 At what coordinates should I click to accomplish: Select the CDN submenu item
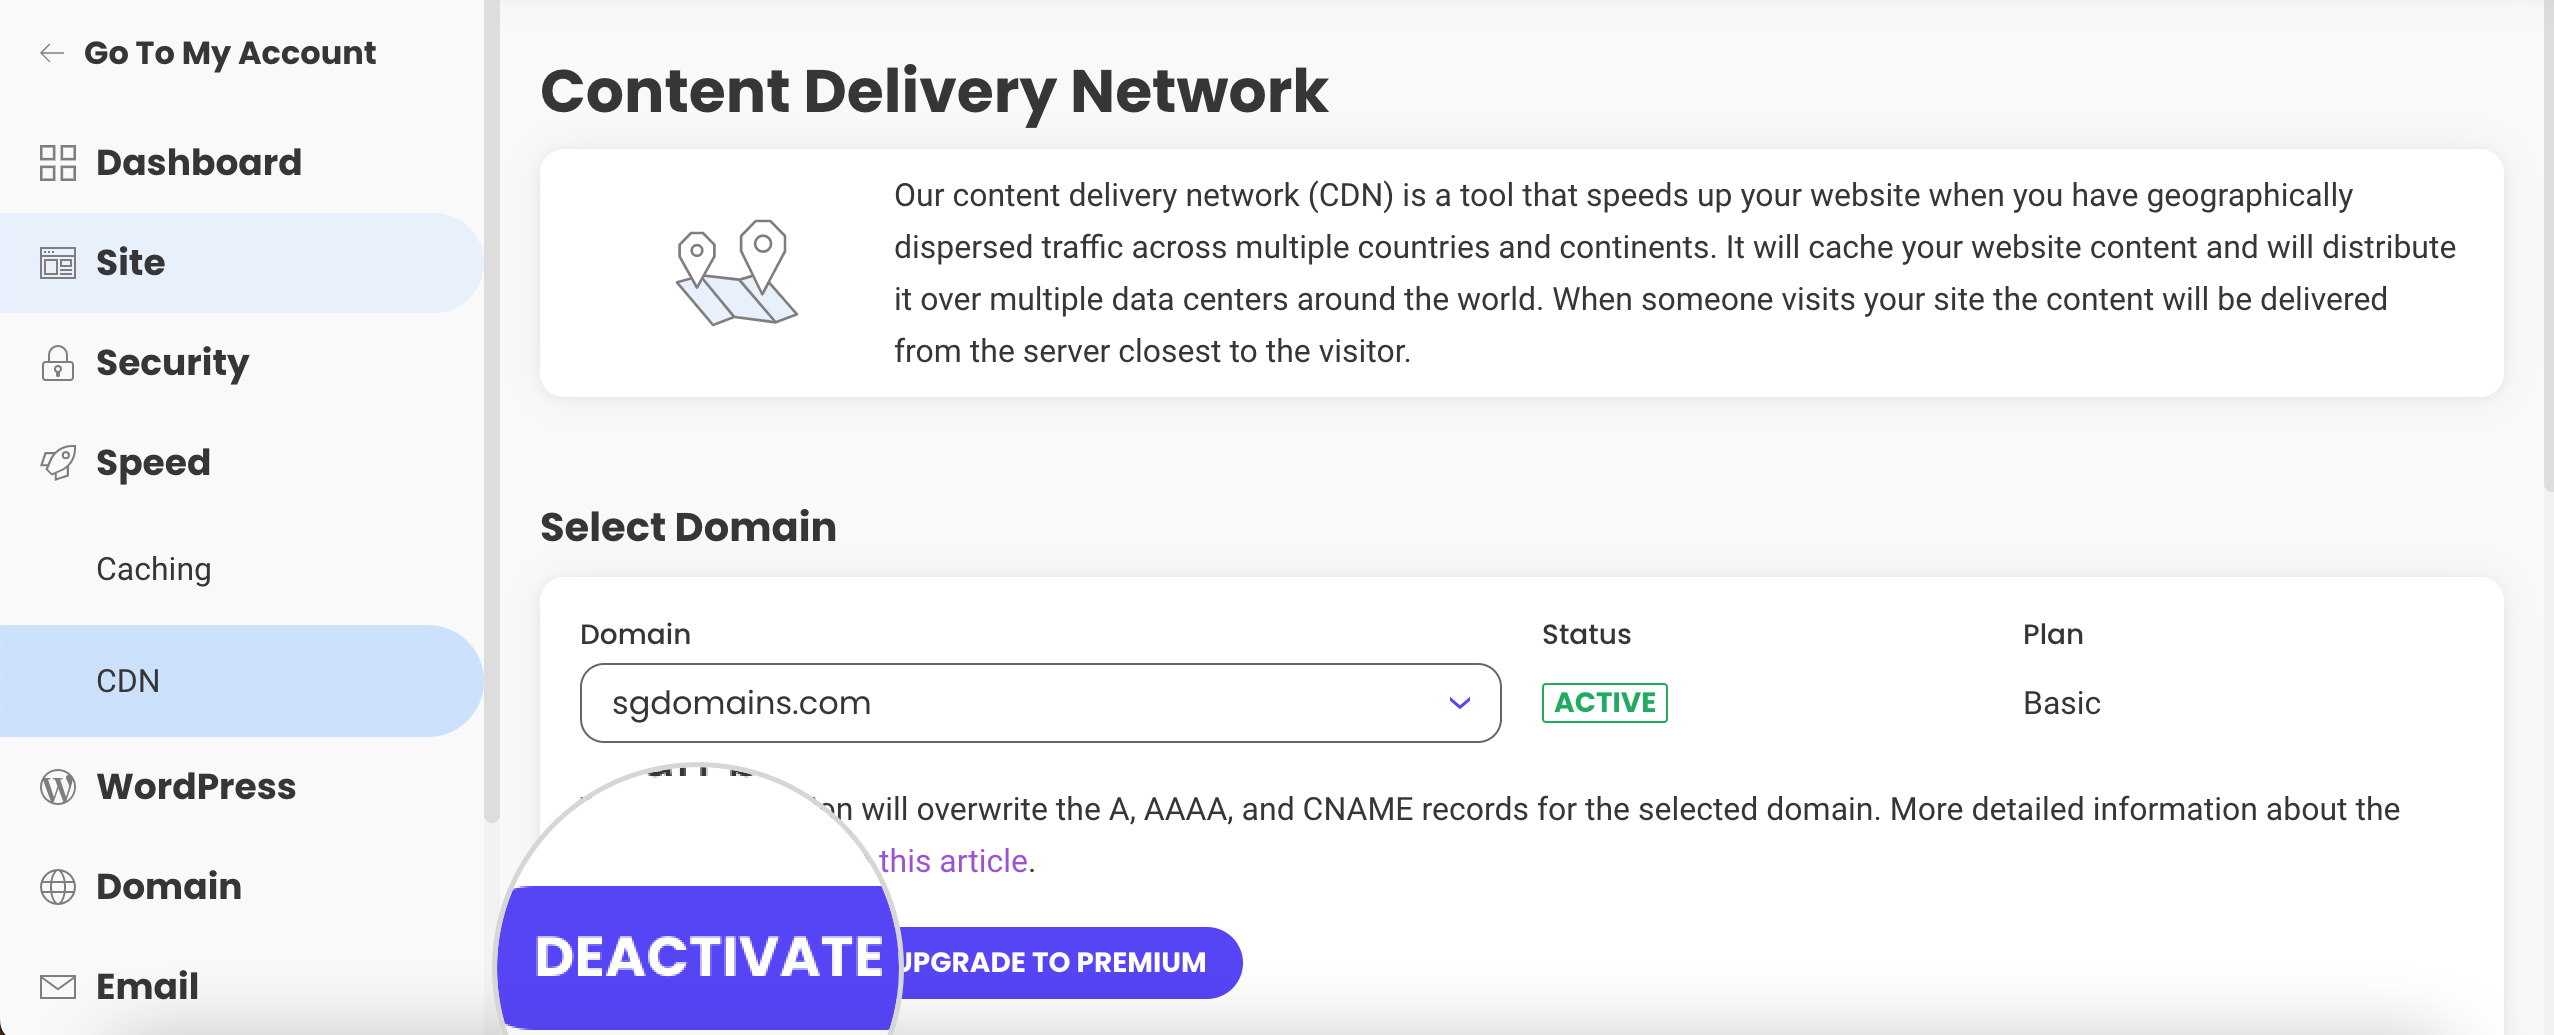[x=241, y=681]
